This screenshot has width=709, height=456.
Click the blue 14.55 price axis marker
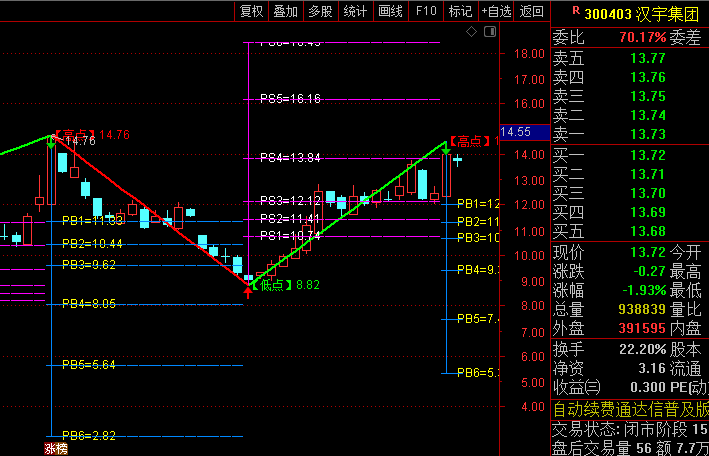pos(525,132)
